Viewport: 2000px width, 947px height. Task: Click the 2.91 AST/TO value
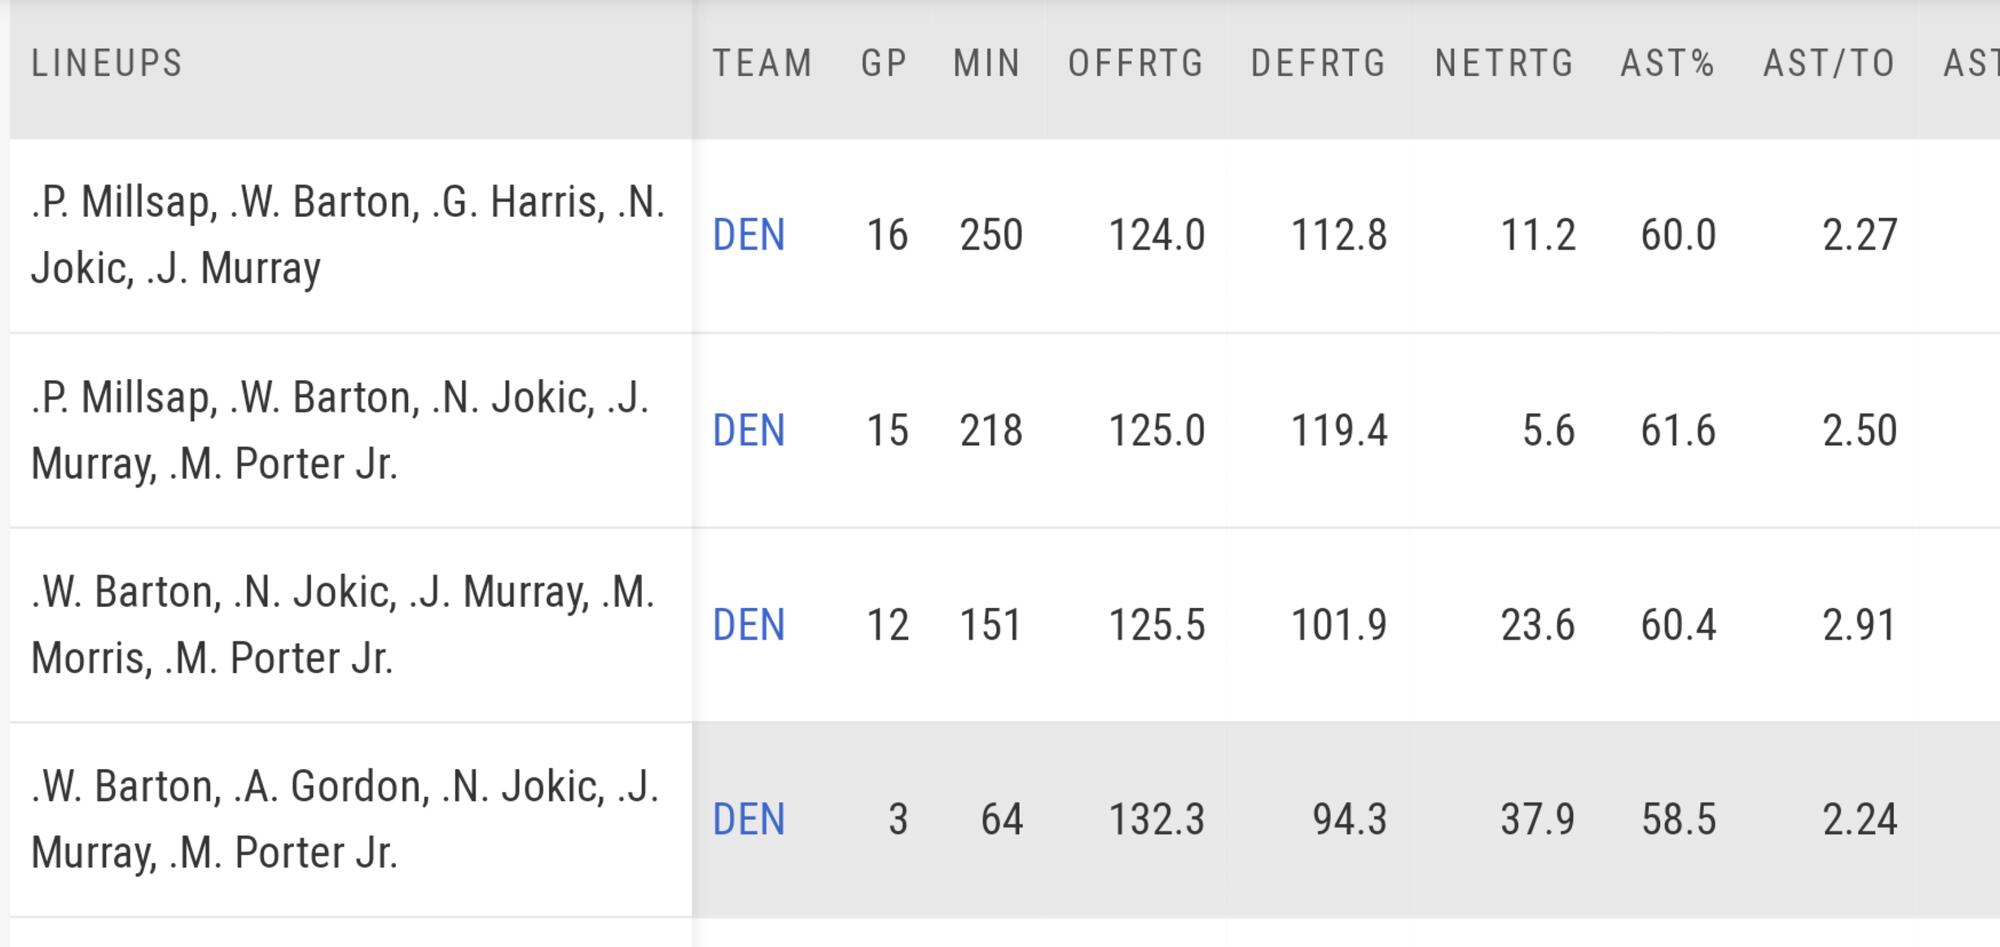1859,626
